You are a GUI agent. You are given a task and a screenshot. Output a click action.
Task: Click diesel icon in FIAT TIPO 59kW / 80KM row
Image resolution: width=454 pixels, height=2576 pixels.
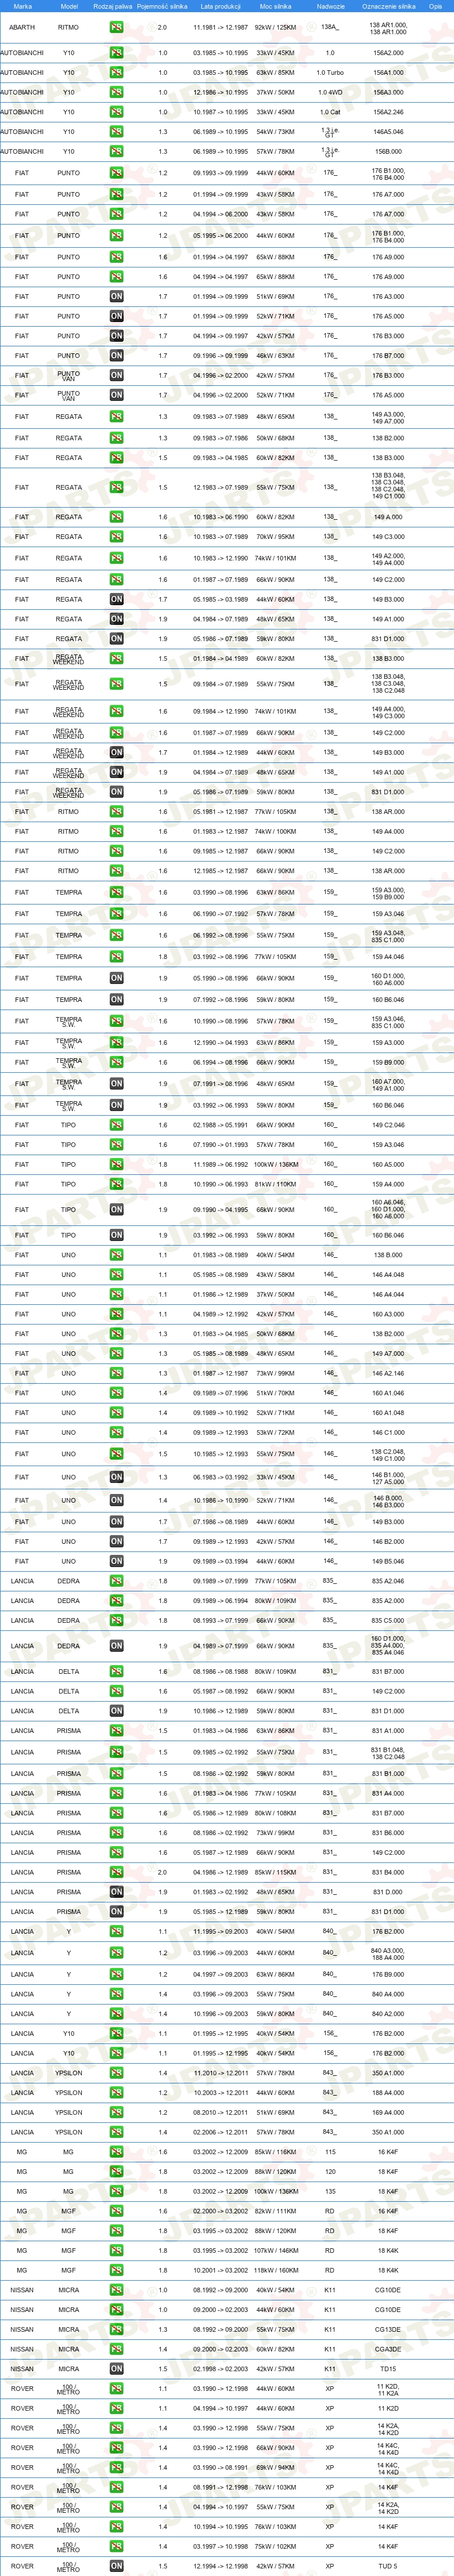tap(117, 1235)
